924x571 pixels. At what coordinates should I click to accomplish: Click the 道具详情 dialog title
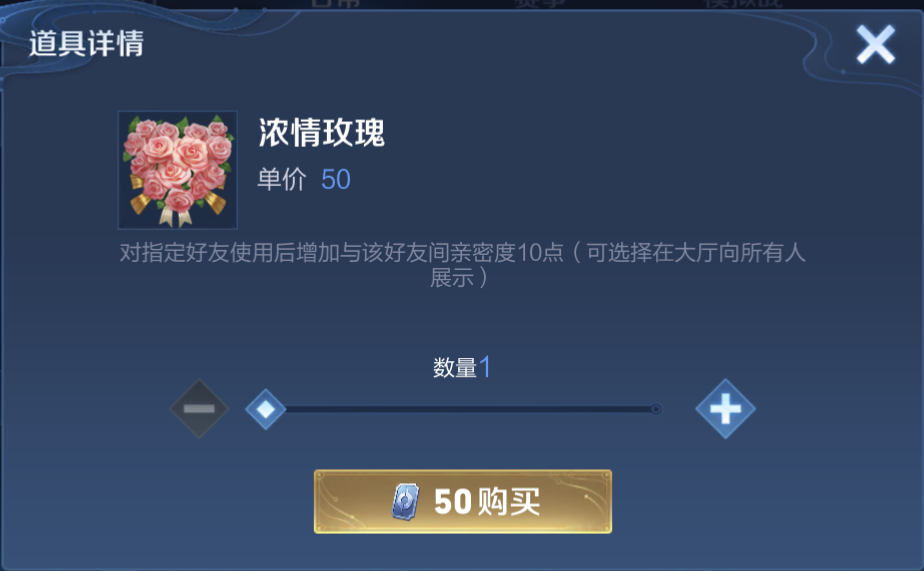point(86,44)
